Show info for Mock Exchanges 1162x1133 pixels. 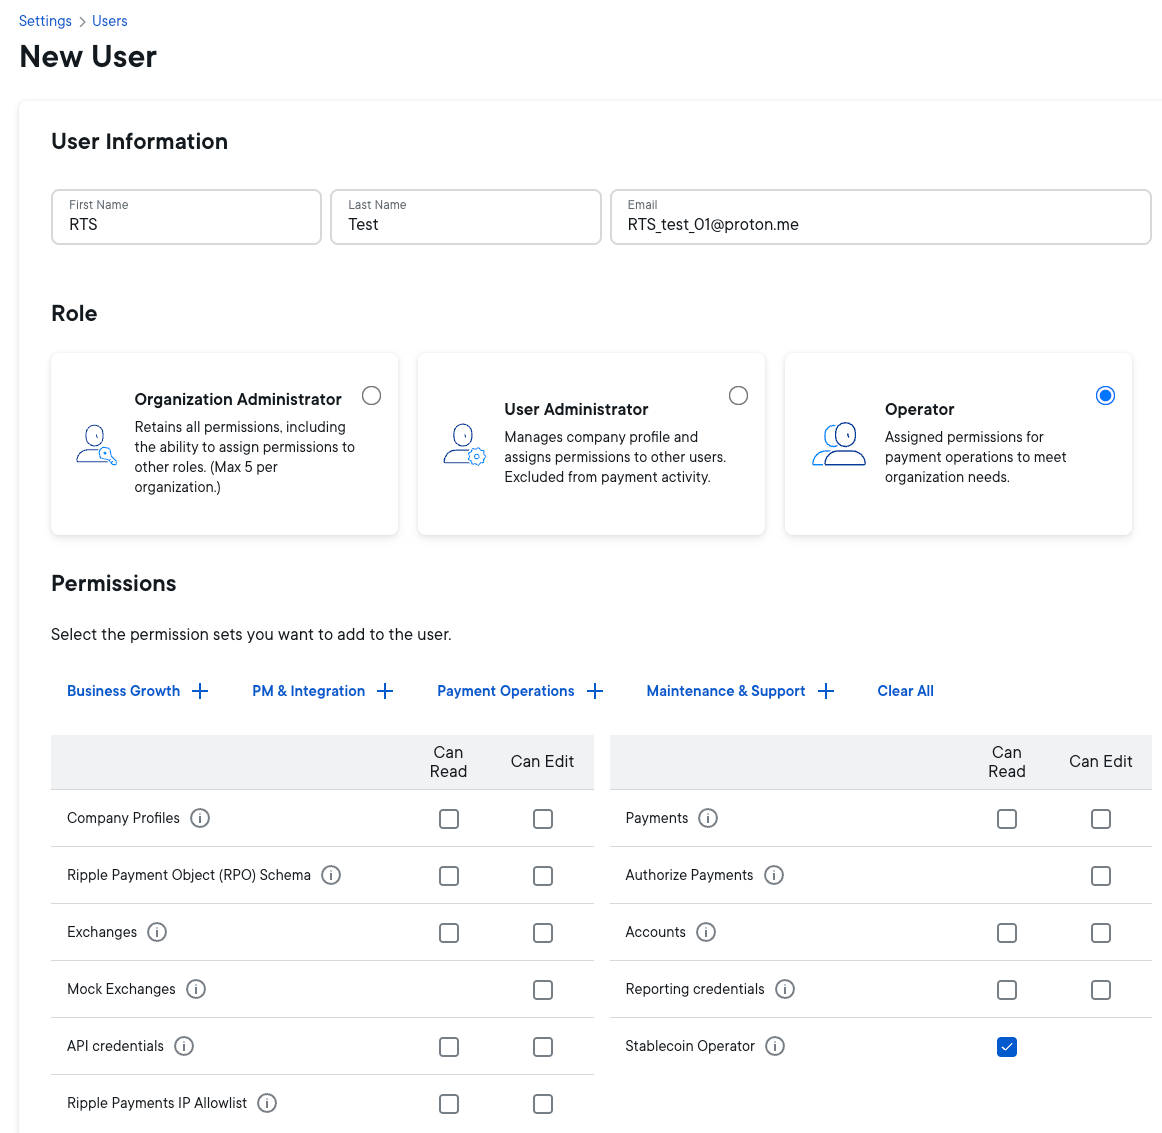(x=196, y=989)
